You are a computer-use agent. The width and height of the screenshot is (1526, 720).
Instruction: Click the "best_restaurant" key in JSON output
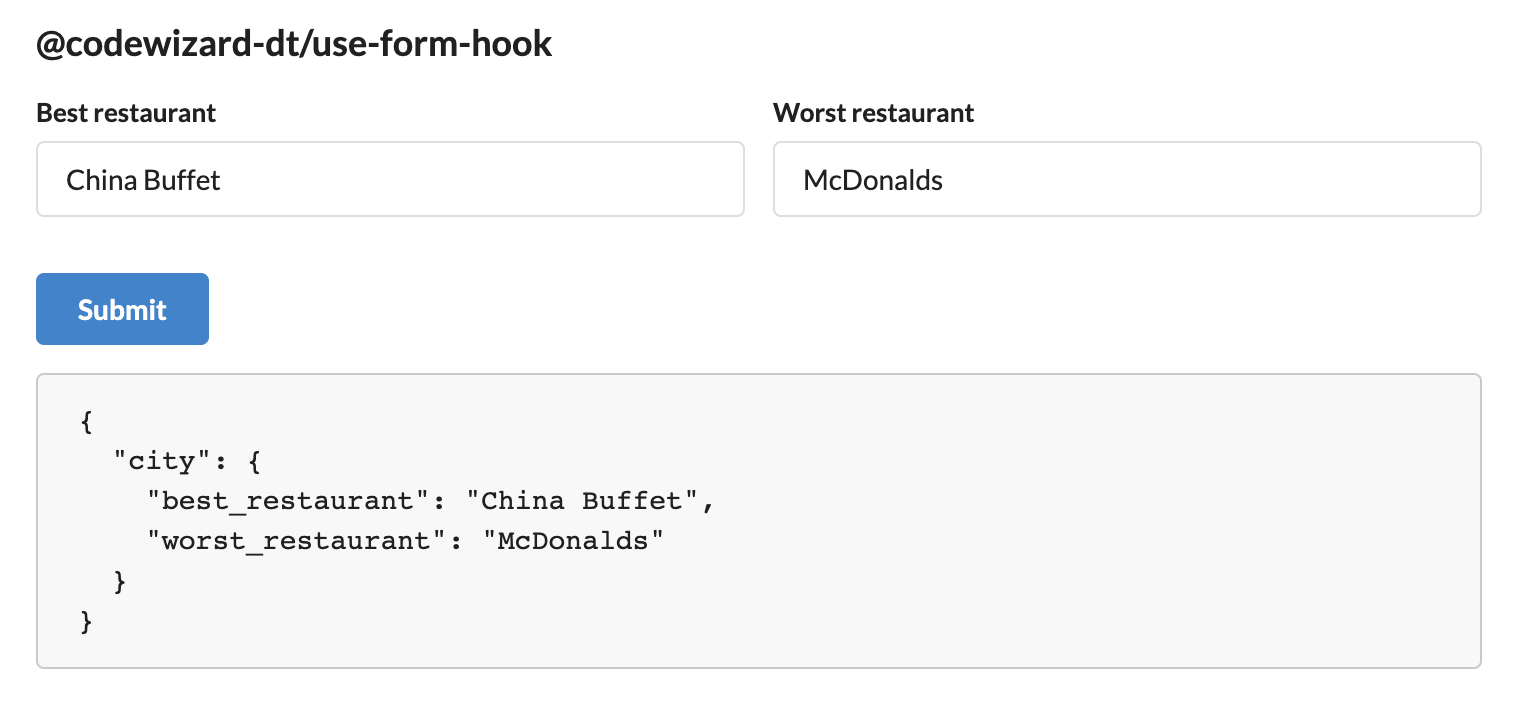(288, 501)
